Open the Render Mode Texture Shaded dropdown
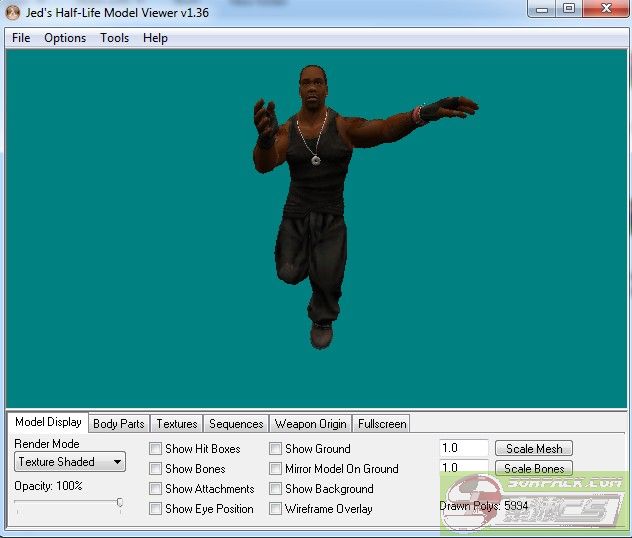Image resolution: width=632 pixels, height=538 pixels. 70,461
